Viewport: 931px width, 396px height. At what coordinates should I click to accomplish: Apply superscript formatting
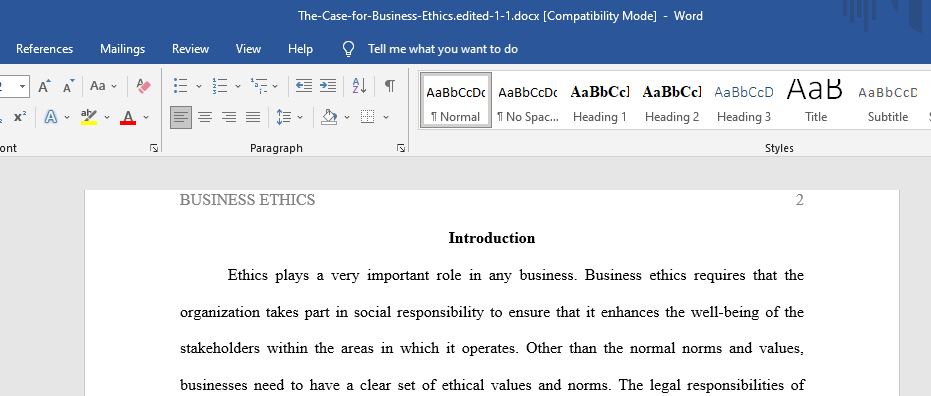click(x=20, y=117)
